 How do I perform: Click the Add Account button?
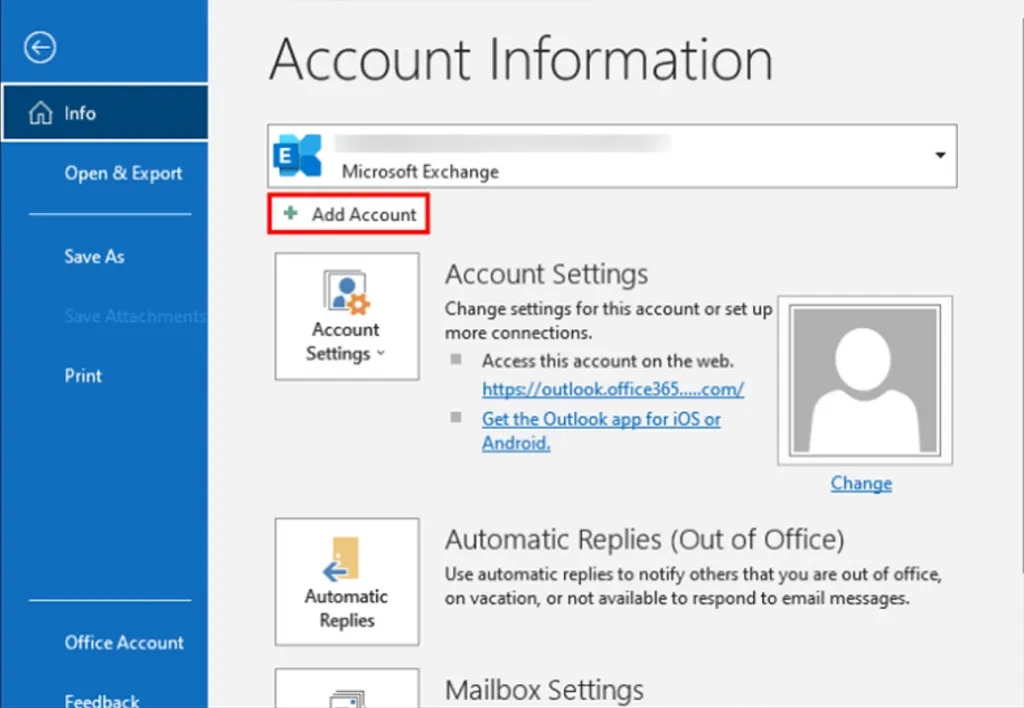coord(348,214)
